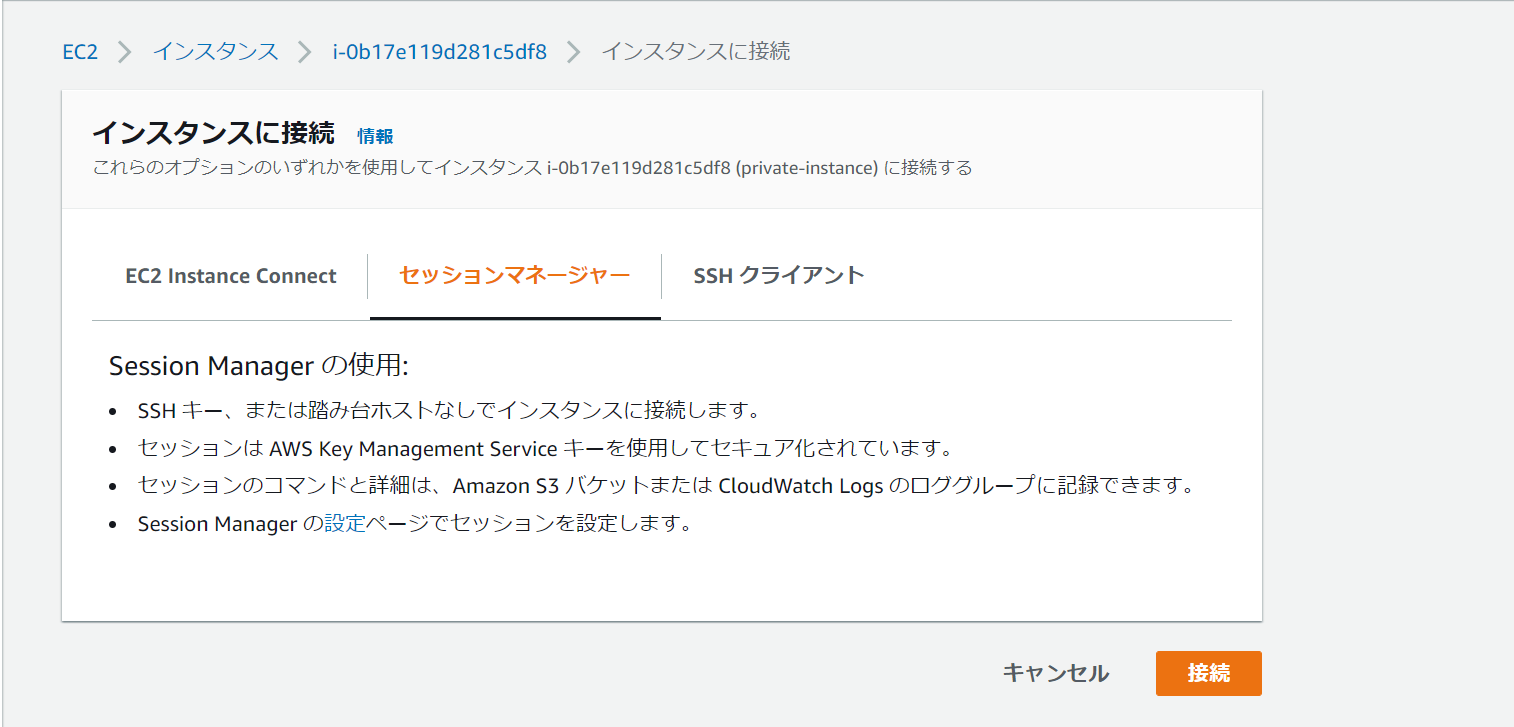Click the インスタンスに接続 page heading

[212, 132]
